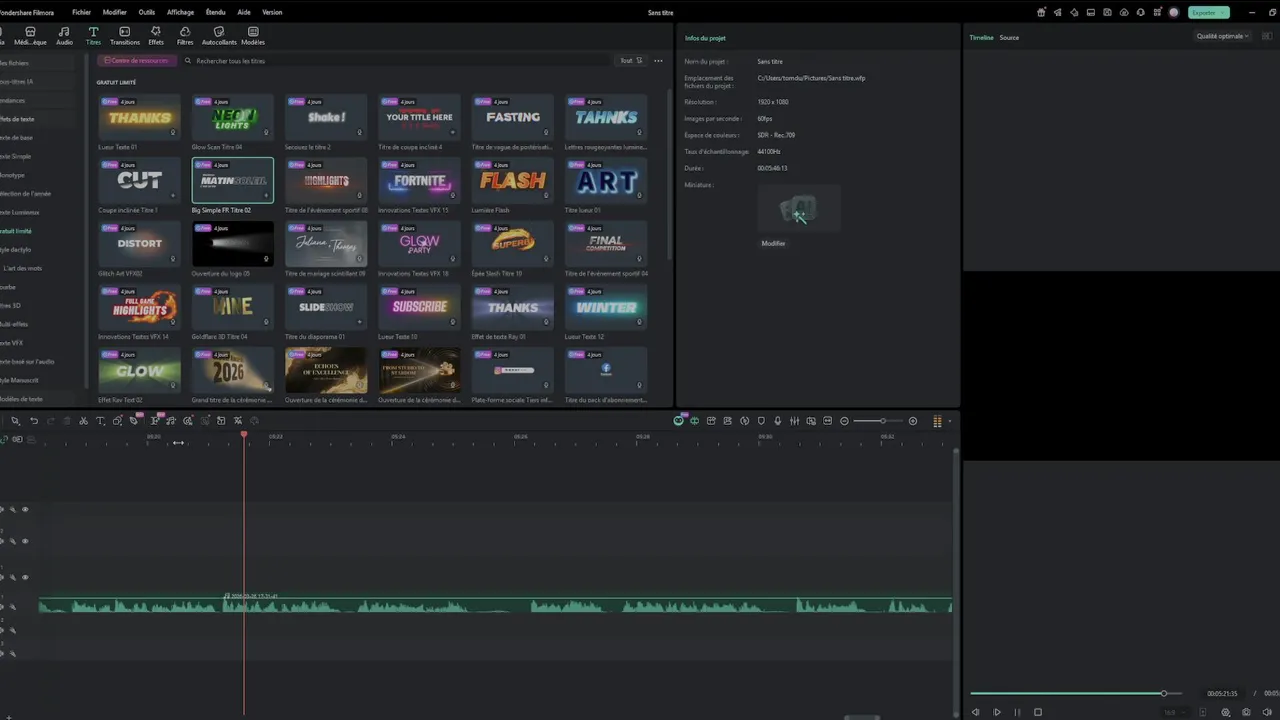Click the link tracks icon left of ruler

click(4, 439)
